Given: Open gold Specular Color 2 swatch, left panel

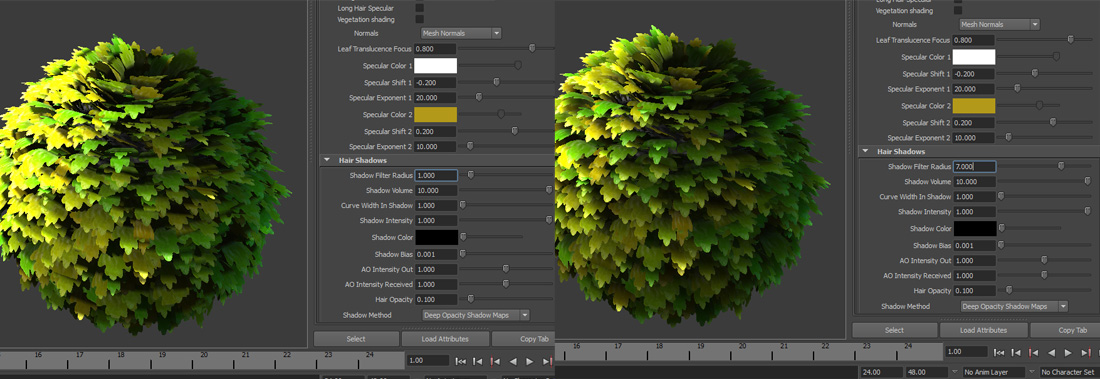Looking at the screenshot, I should tap(436, 114).
